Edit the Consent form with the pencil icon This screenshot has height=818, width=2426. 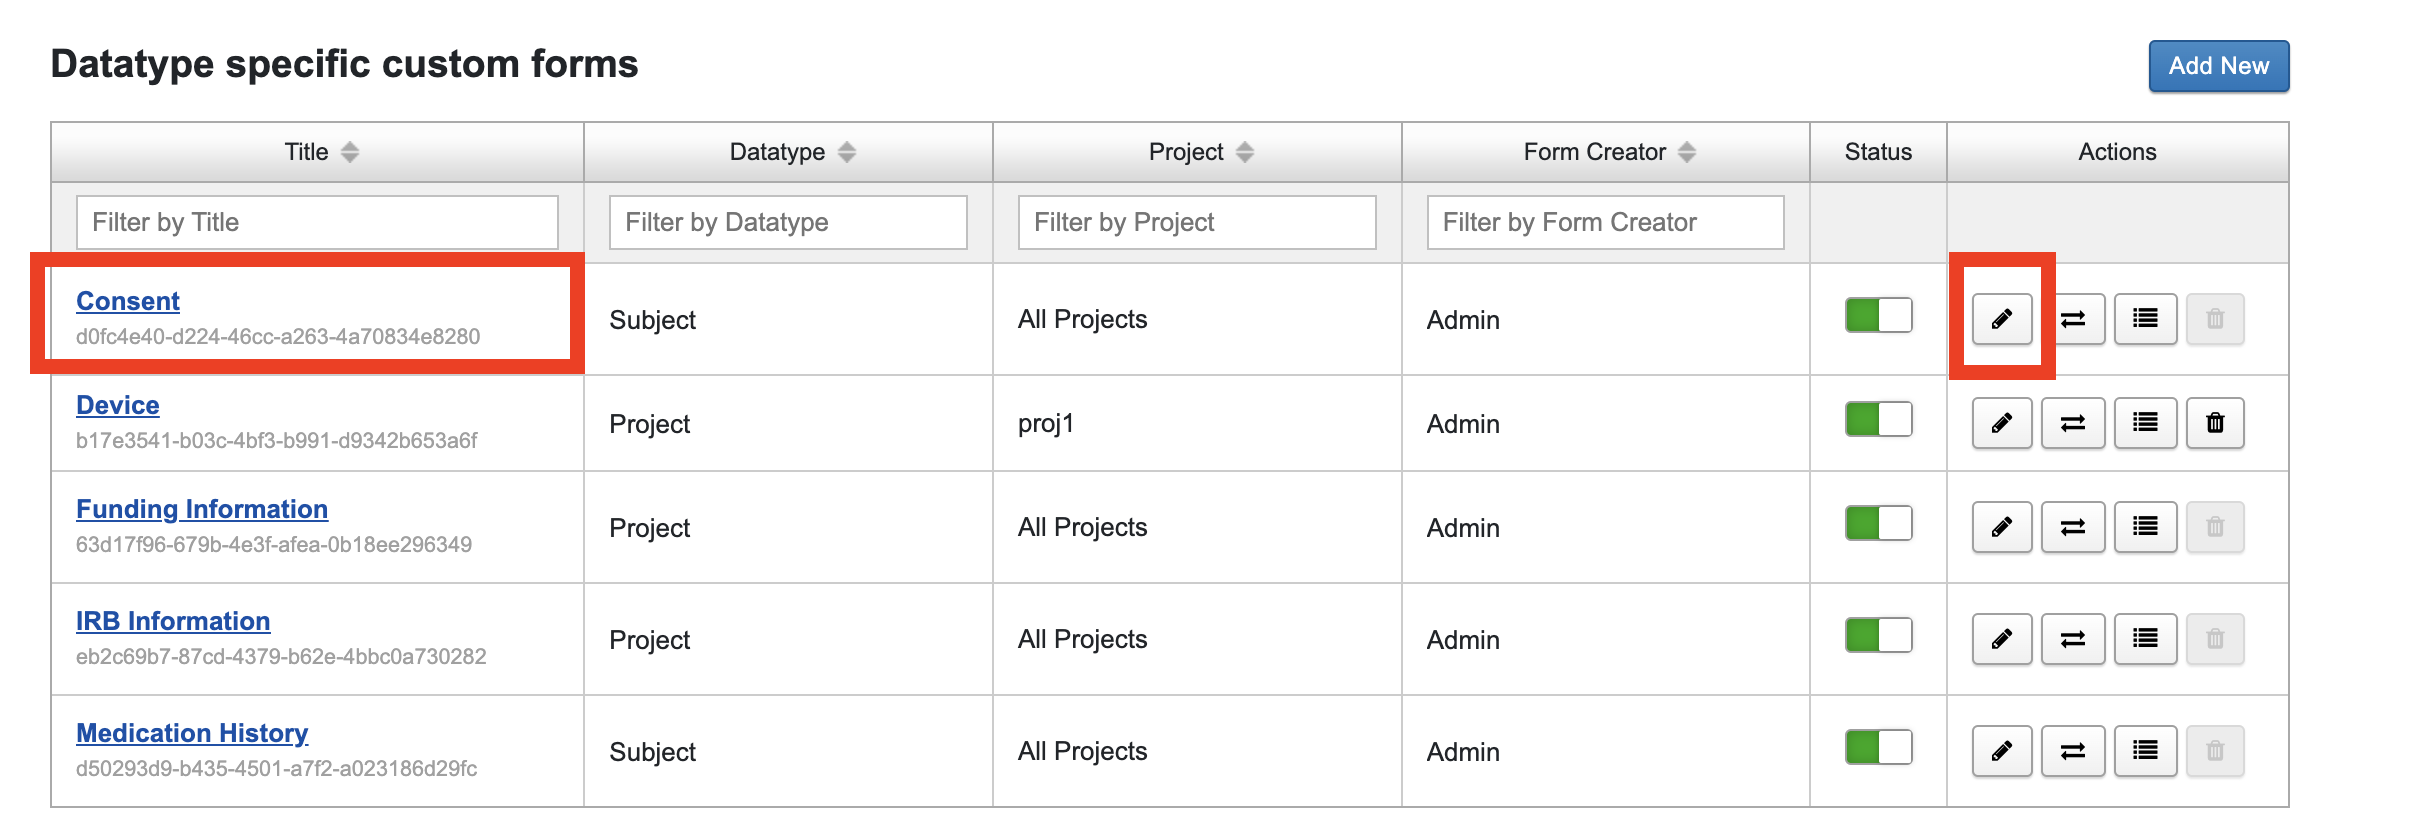[x=2000, y=318]
